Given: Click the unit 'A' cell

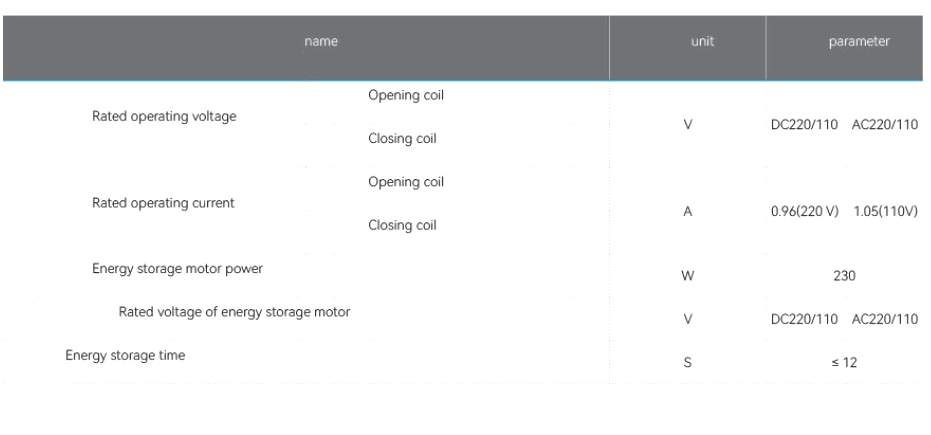Looking at the screenshot, I should 688,211.
